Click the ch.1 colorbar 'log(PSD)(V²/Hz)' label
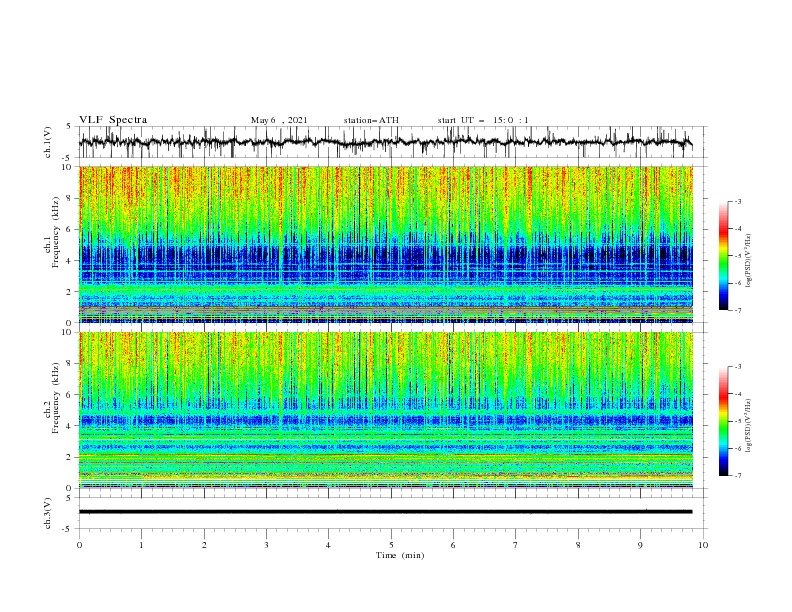Image resolution: width=792 pixels, height=612 pixels. (748, 261)
